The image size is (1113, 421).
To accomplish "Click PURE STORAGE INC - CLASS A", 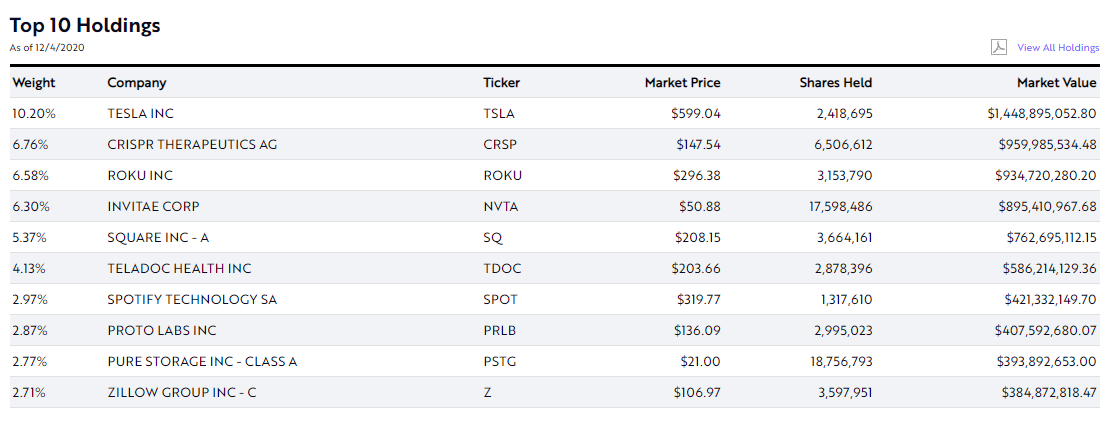I will (x=202, y=362).
